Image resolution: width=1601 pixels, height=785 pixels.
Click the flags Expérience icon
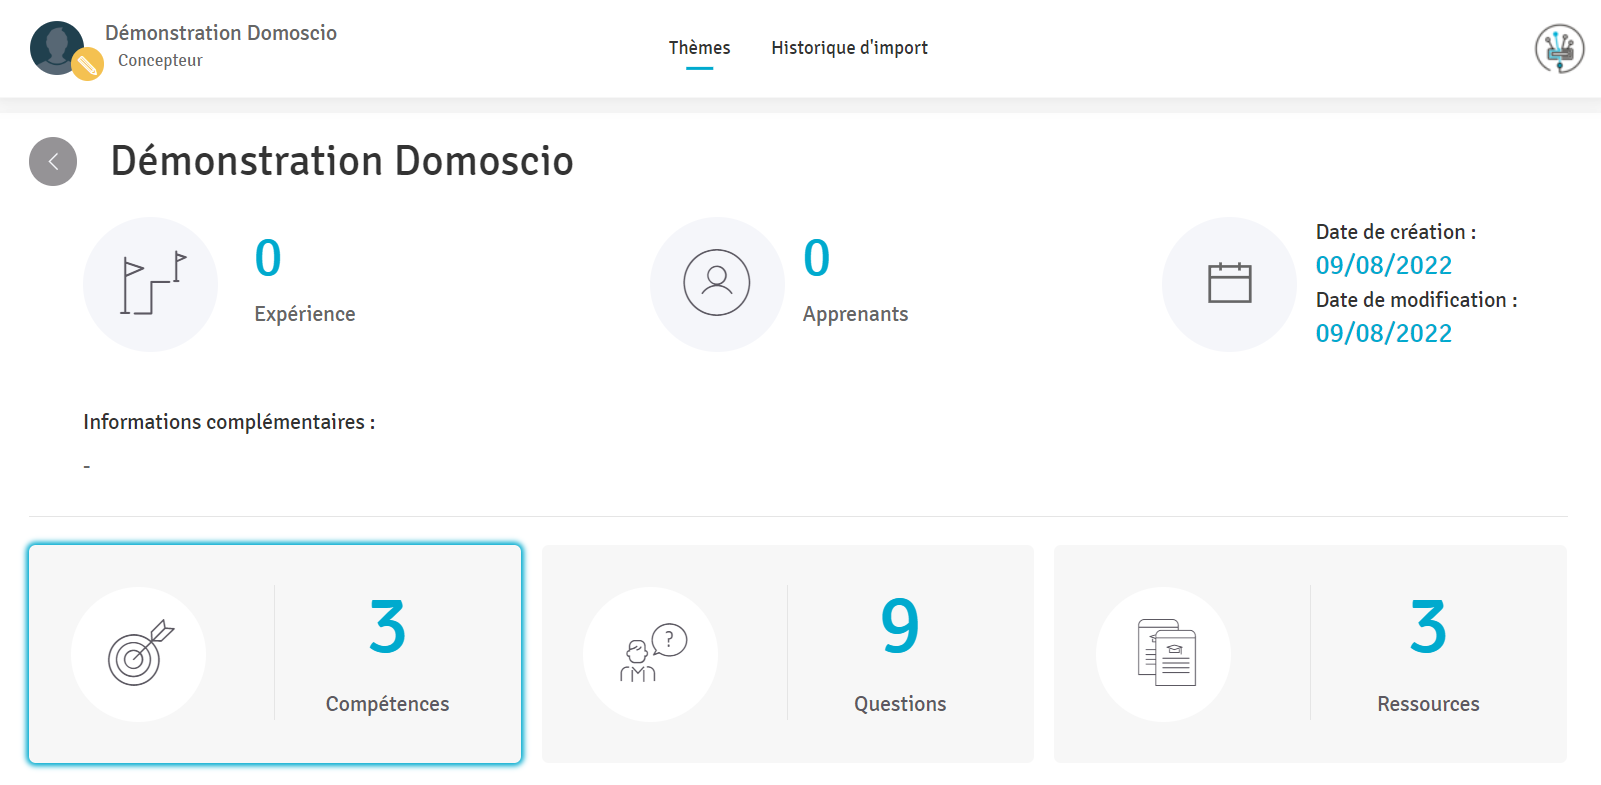tap(151, 284)
